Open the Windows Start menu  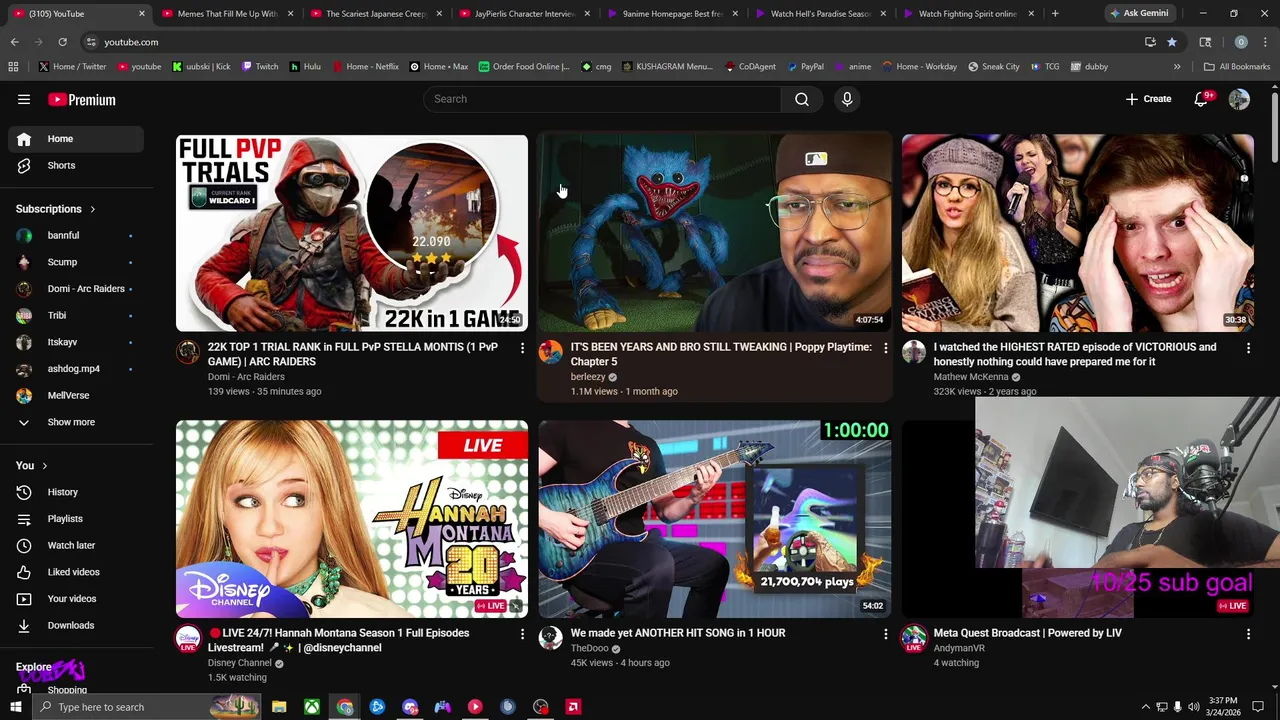point(16,707)
